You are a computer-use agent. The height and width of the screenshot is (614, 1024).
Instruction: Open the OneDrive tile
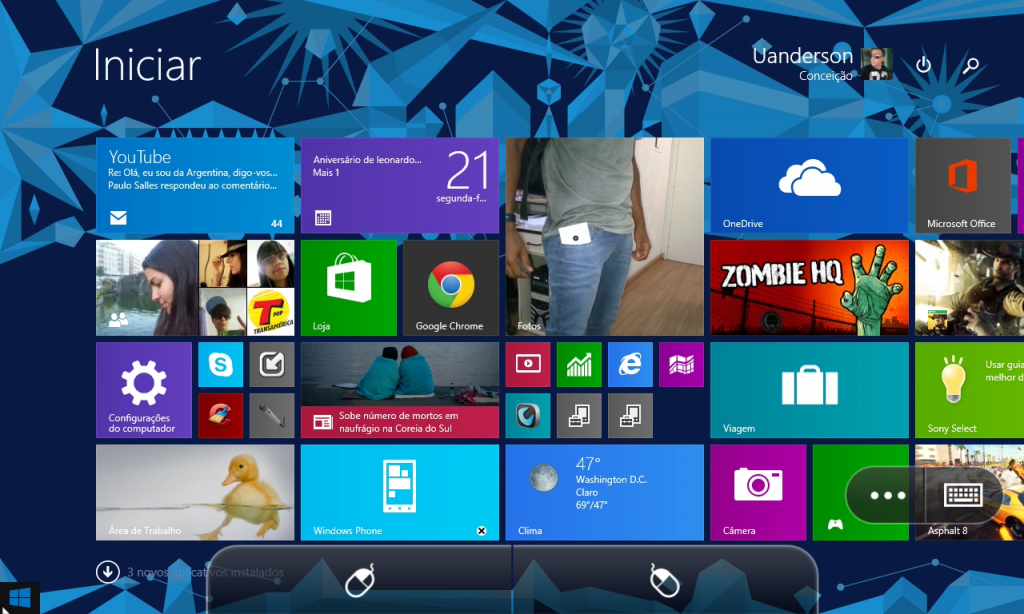pyautogui.click(x=808, y=185)
